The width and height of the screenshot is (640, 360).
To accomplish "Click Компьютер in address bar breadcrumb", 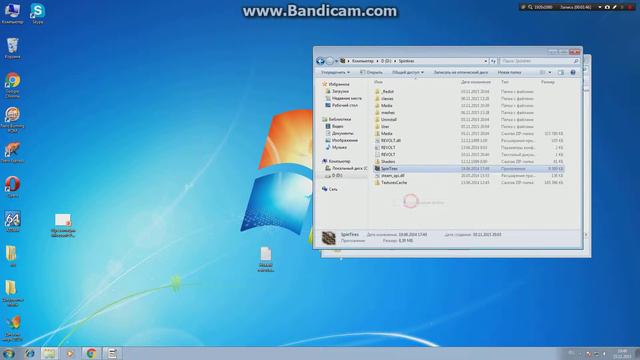I will 363,61.
